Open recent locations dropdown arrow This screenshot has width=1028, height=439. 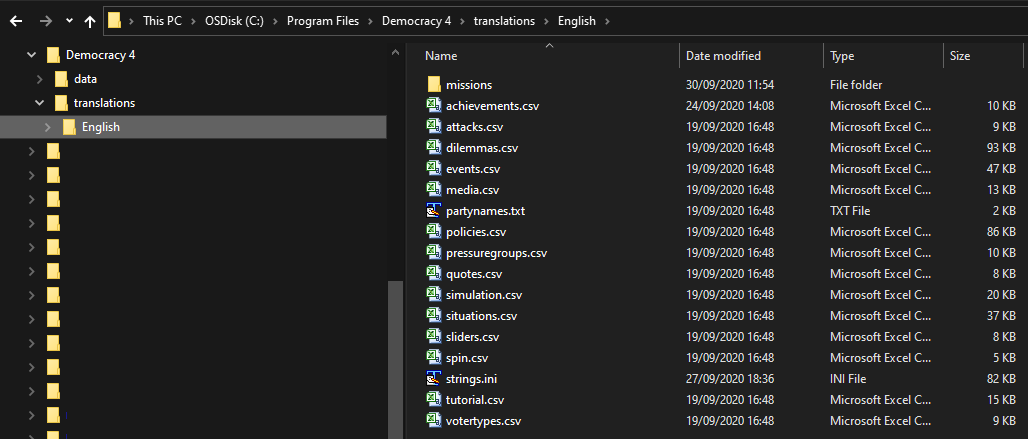[69, 21]
